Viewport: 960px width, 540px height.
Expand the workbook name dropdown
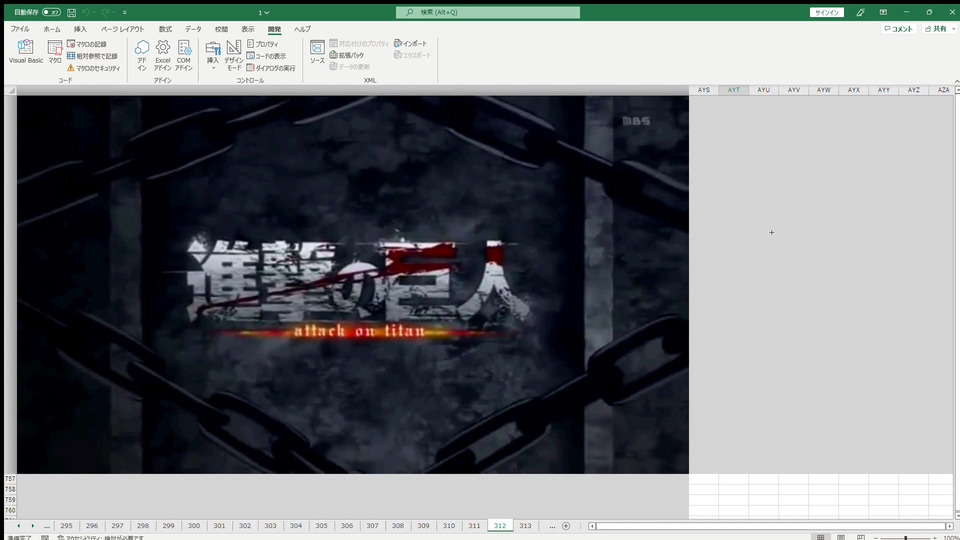pos(264,12)
